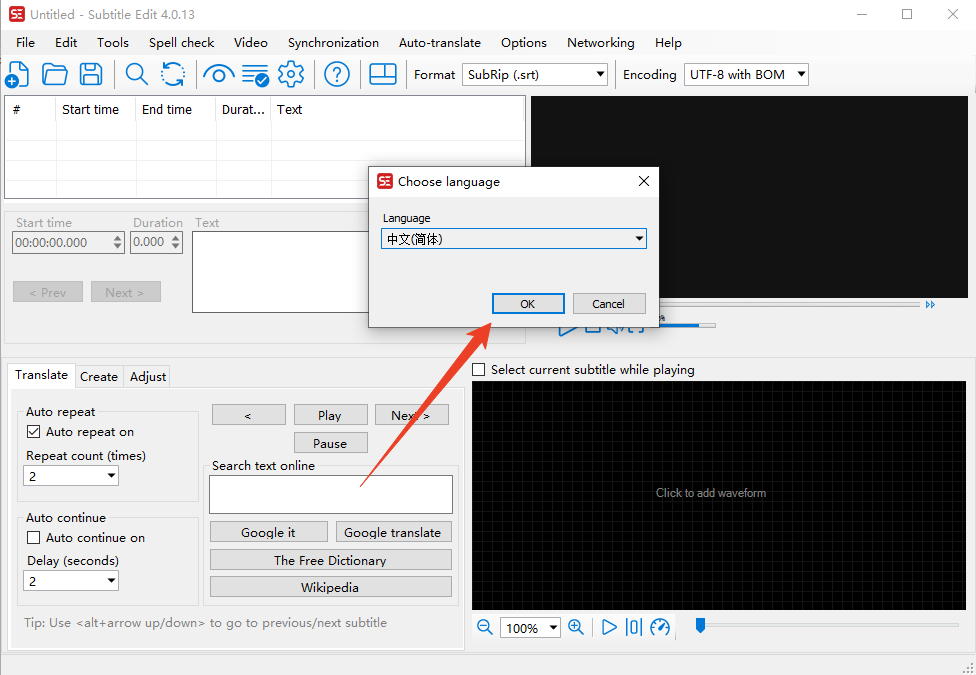Click The Free Dictionary button
The width and height of the screenshot is (976, 675).
(331, 560)
